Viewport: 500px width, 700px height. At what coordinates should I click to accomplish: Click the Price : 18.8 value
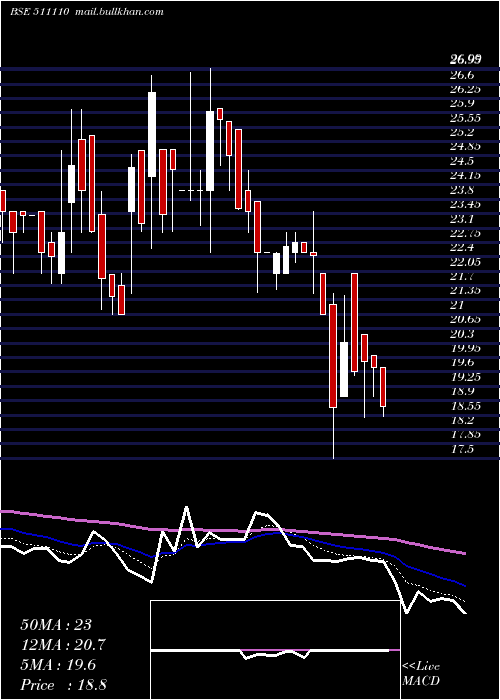63,685
